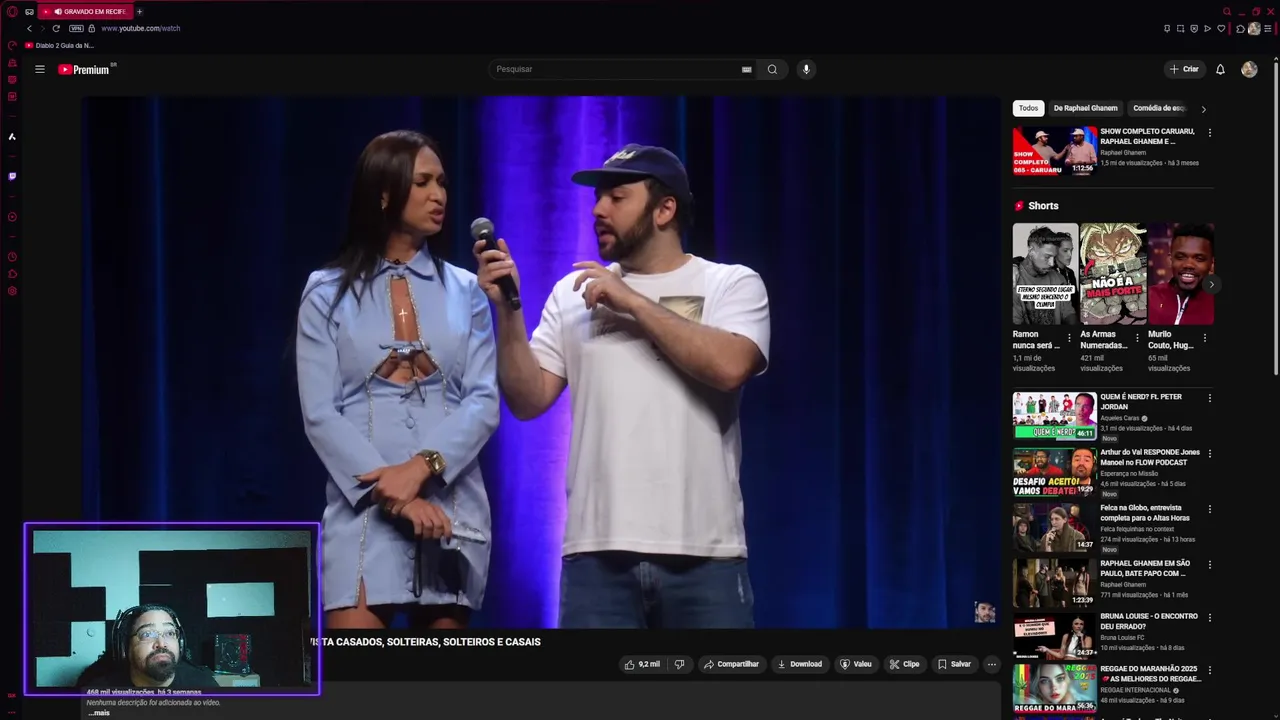1280x720 pixels.
Task: Open the Opera menu logo
Action: [12, 12]
